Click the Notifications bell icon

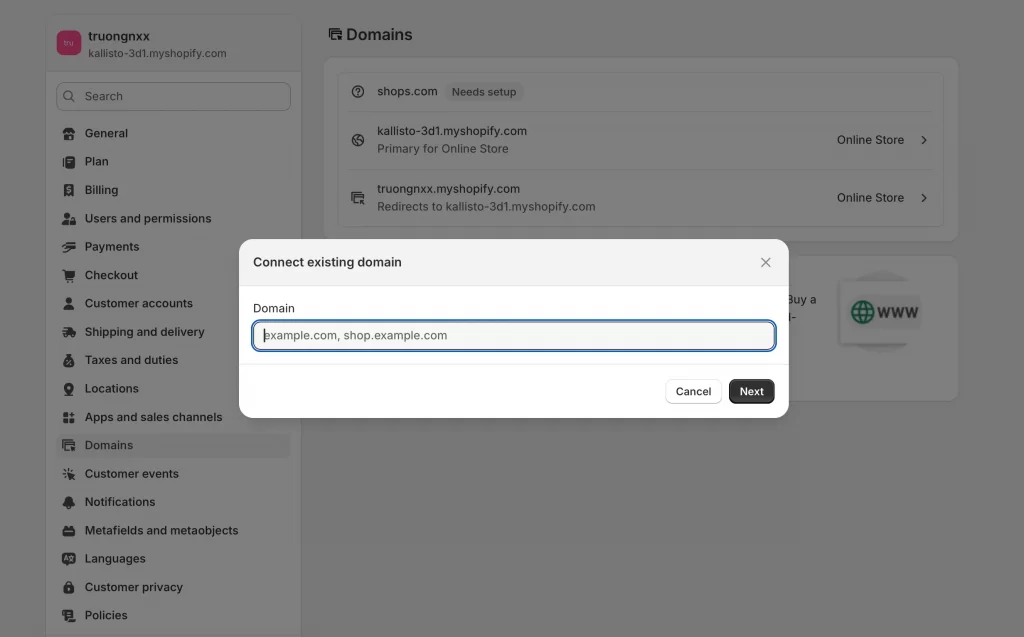69,502
